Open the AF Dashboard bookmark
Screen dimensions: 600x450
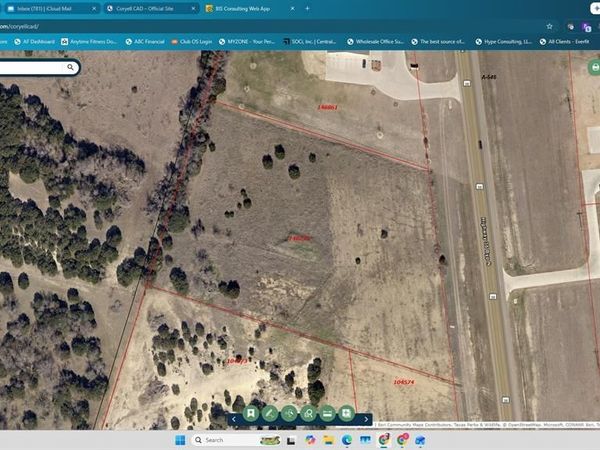tap(34, 41)
